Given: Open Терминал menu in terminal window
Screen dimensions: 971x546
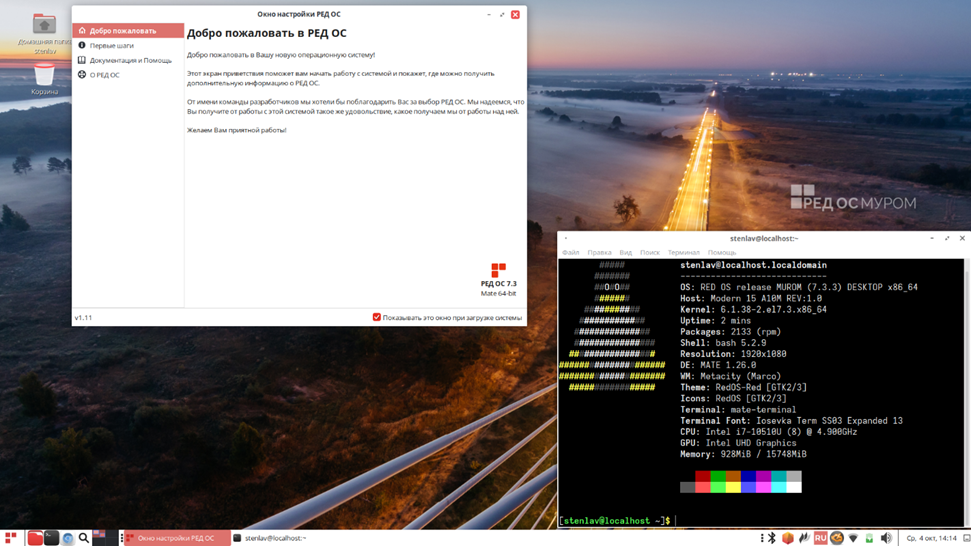Looking at the screenshot, I should click(x=684, y=253).
